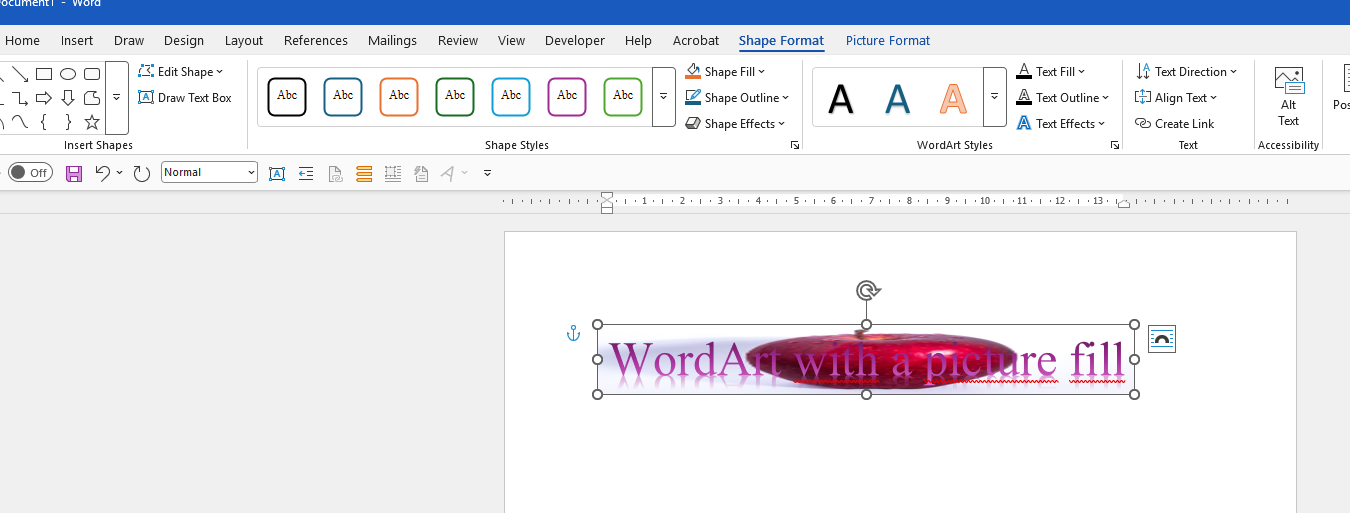This screenshot has width=1350, height=513.
Task: Apply the orange-outlined Abc shape style
Action: click(399, 97)
